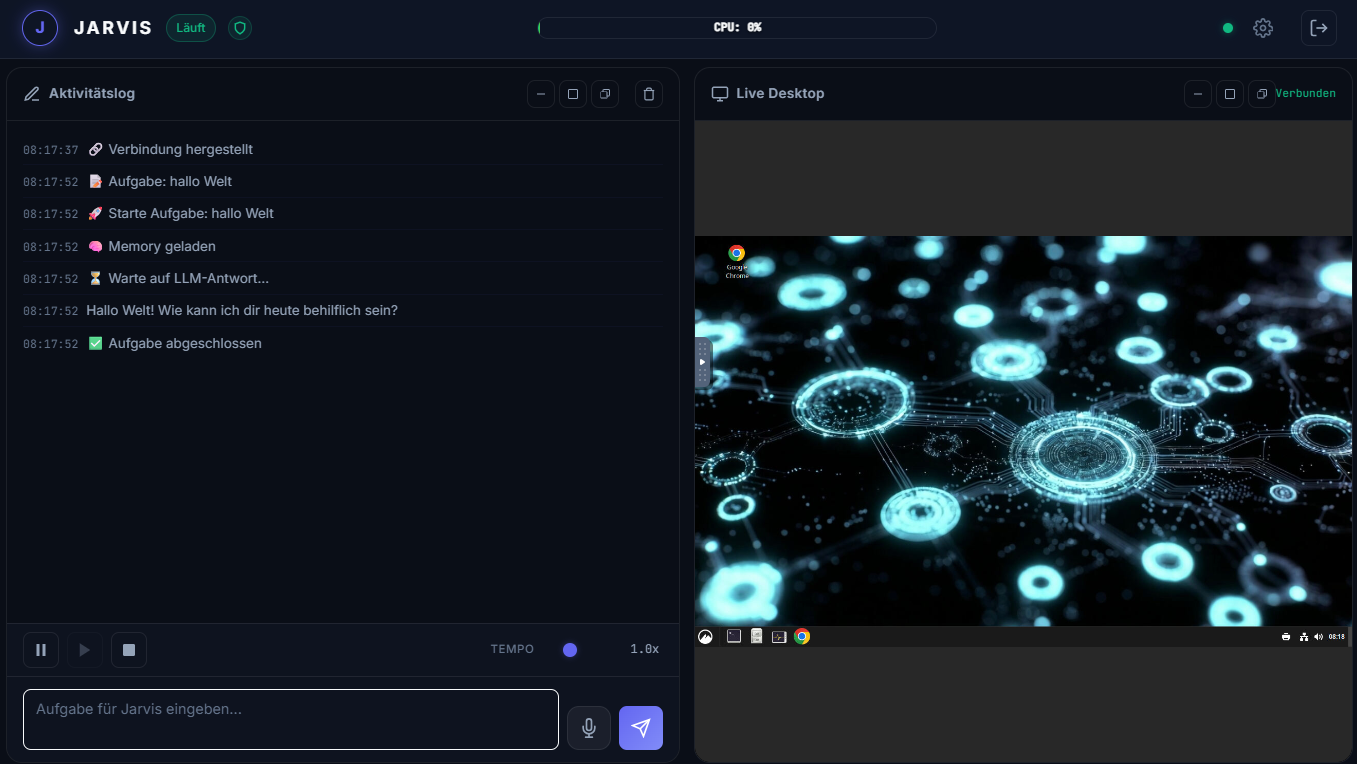This screenshot has height=764, width=1357.
Task: Expand the side panel handle on Live Desktop
Action: tap(702, 362)
